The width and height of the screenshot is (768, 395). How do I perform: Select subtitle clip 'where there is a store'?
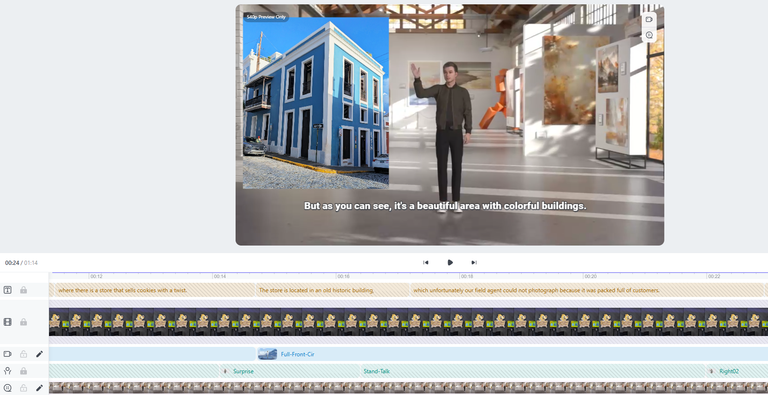tap(155, 290)
